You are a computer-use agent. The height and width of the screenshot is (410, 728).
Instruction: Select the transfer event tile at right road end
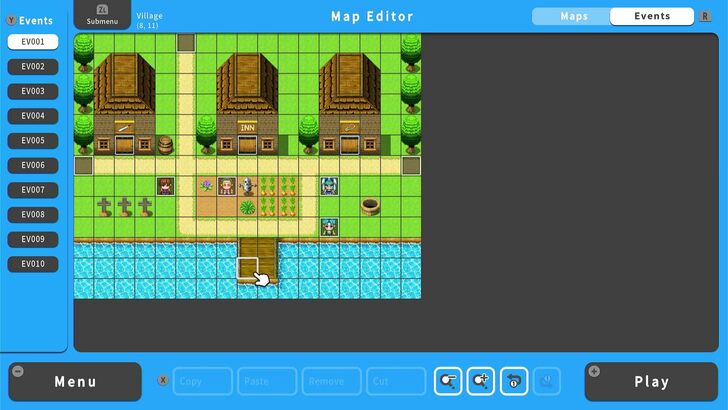[411, 166]
